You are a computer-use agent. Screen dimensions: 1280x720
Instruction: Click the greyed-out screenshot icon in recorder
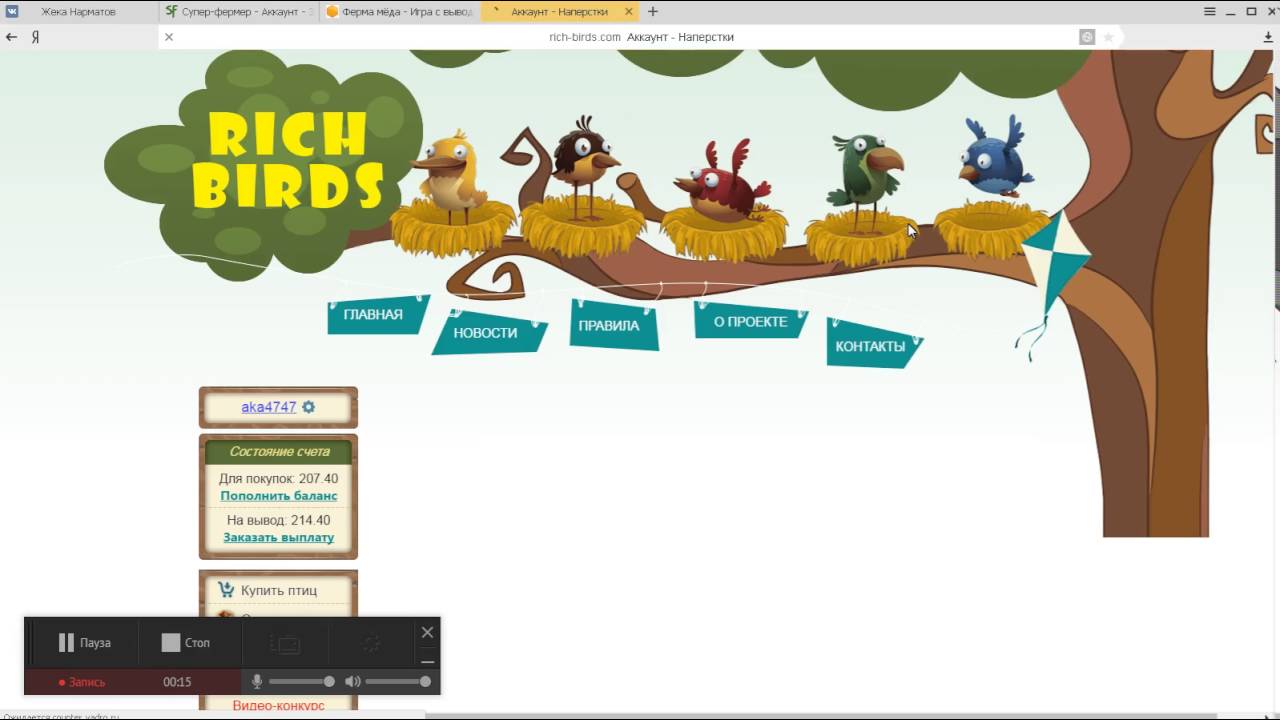(286, 644)
